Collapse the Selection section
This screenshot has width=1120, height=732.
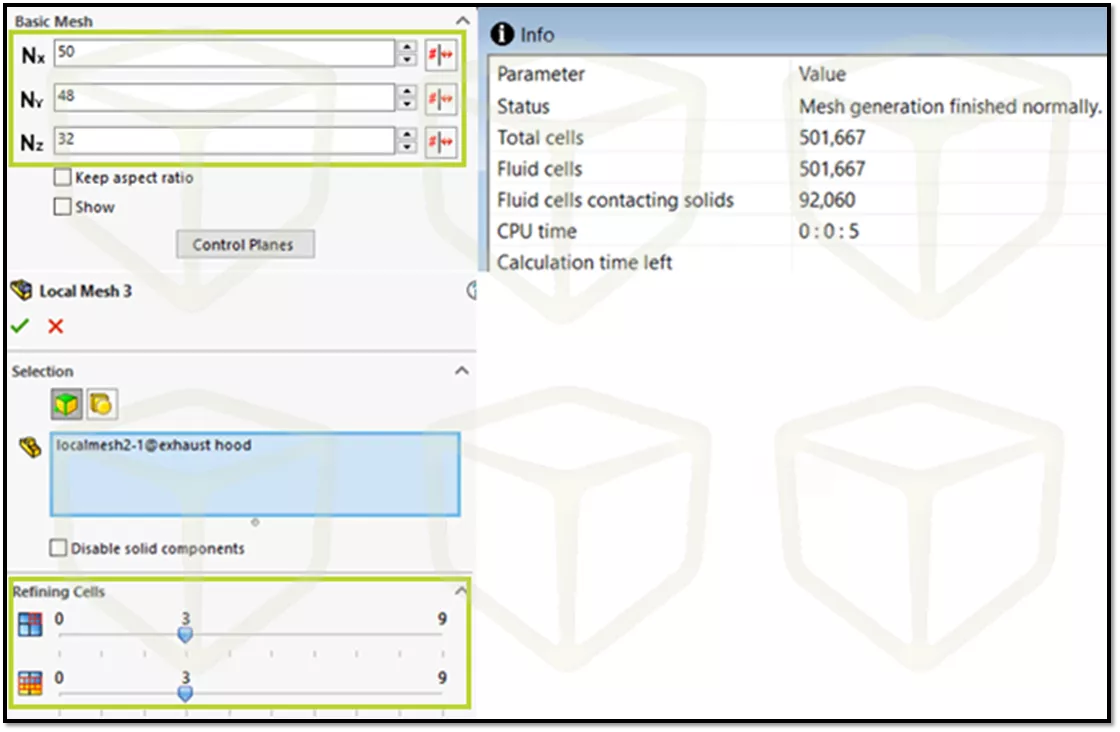point(461,371)
